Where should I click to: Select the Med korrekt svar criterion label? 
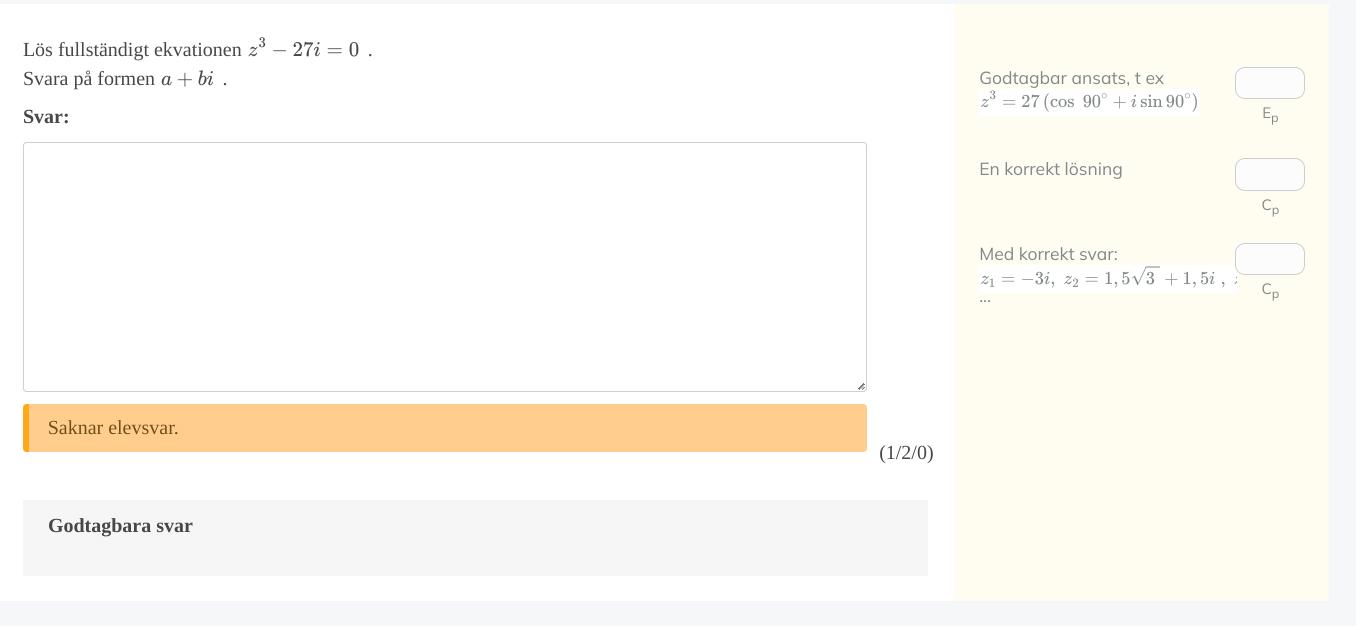pyautogui.click(x=1048, y=254)
